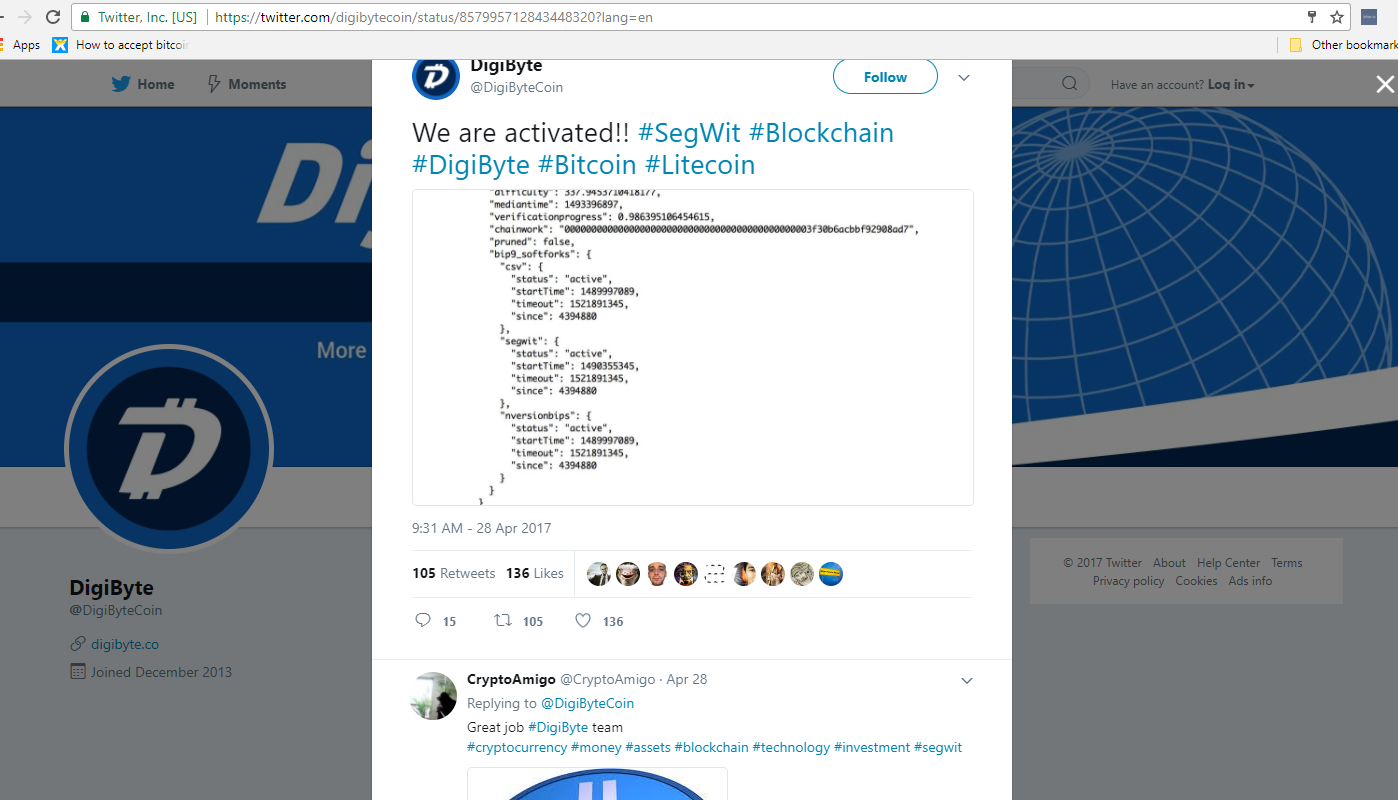Open the Log in dropdown
The width and height of the screenshot is (1398, 800).
pos(1231,85)
